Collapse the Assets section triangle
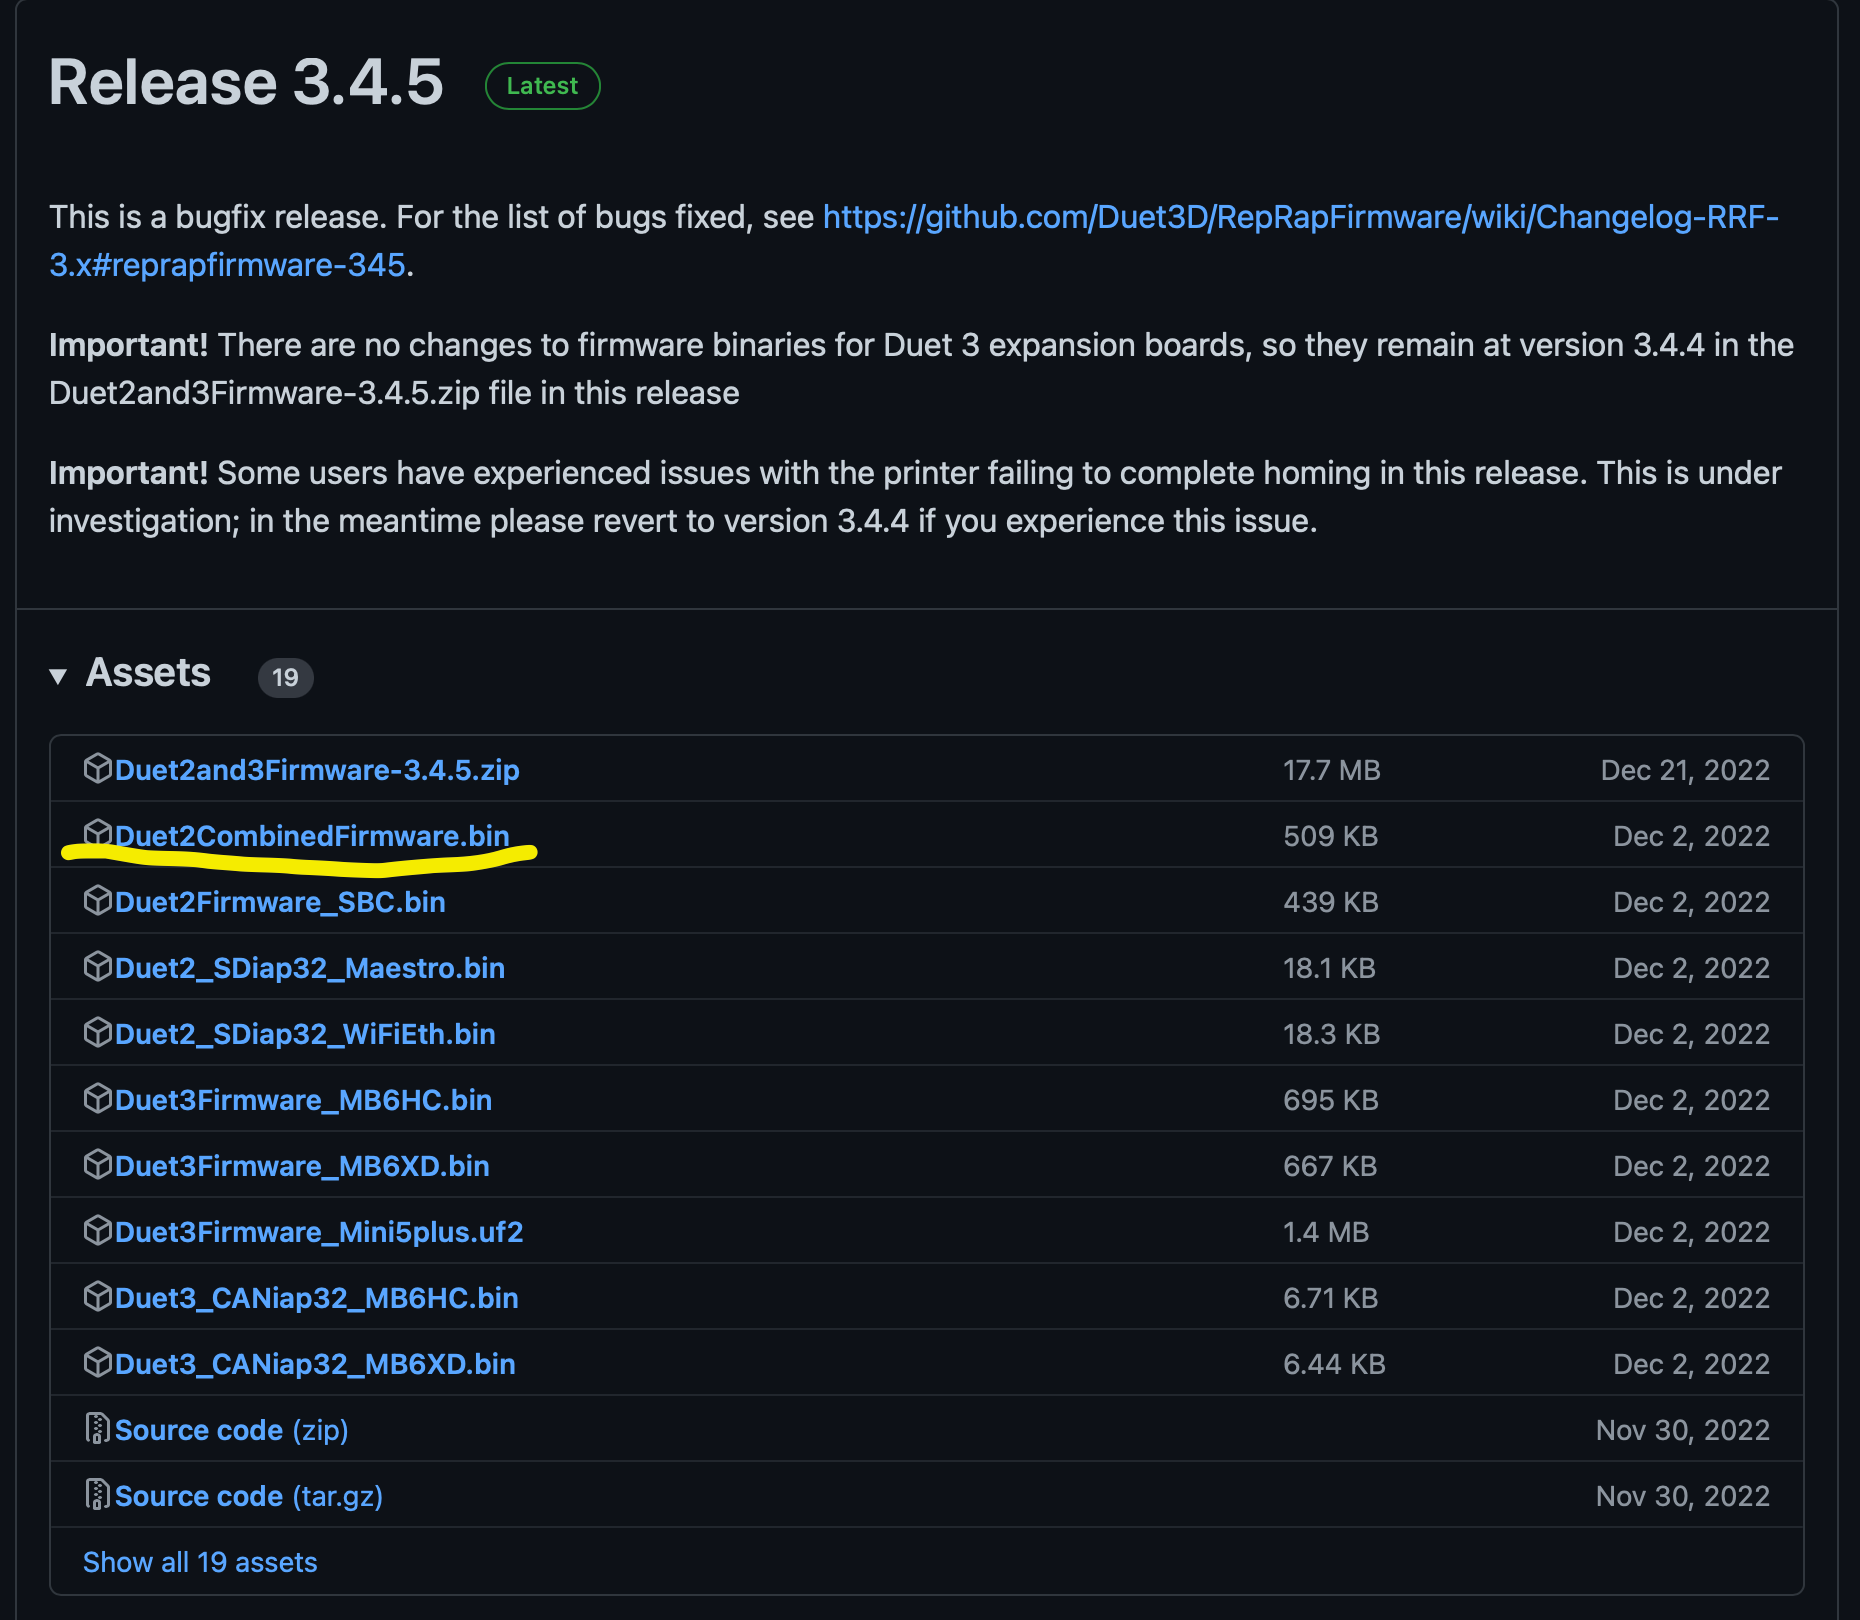 point(58,676)
